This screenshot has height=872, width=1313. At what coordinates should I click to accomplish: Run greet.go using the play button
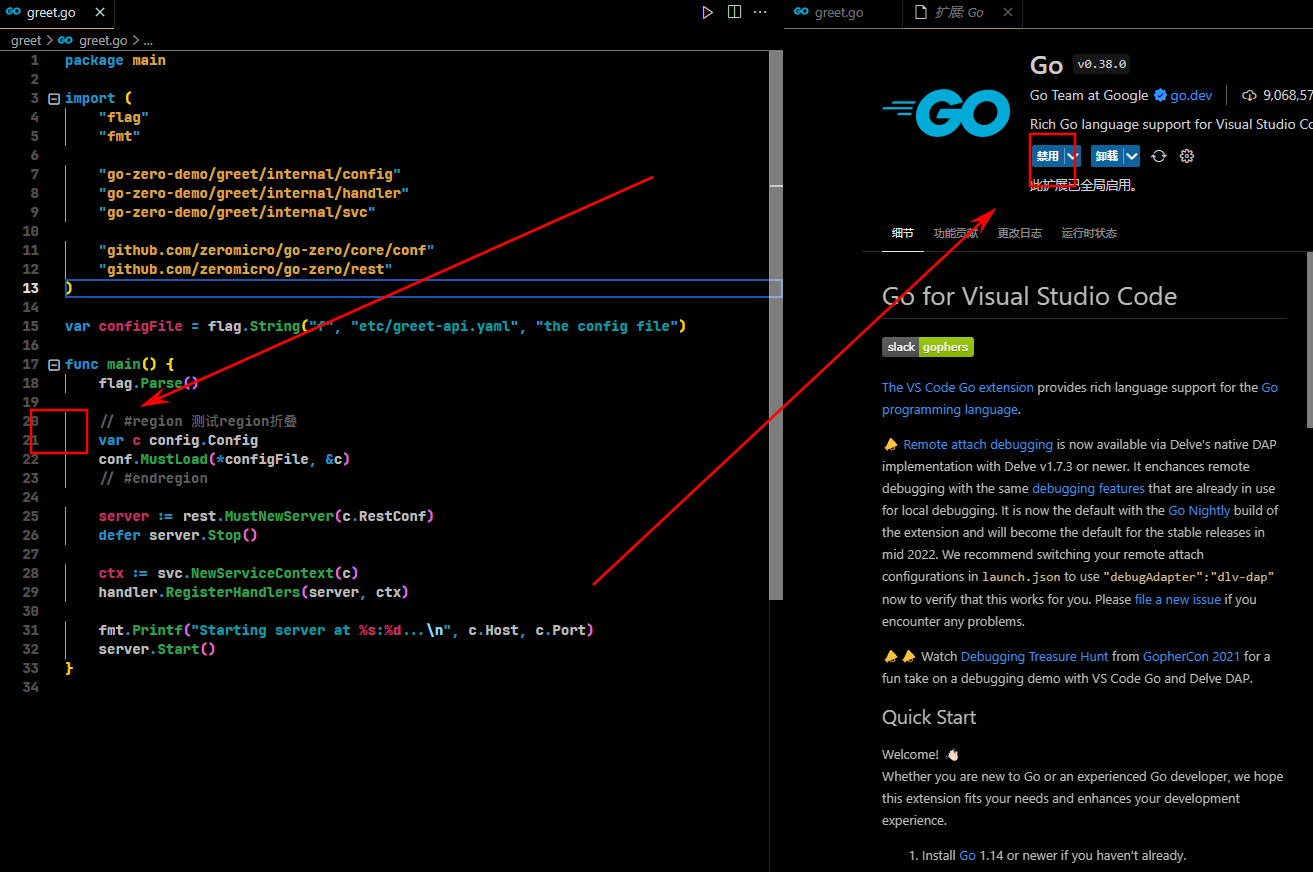coord(707,11)
